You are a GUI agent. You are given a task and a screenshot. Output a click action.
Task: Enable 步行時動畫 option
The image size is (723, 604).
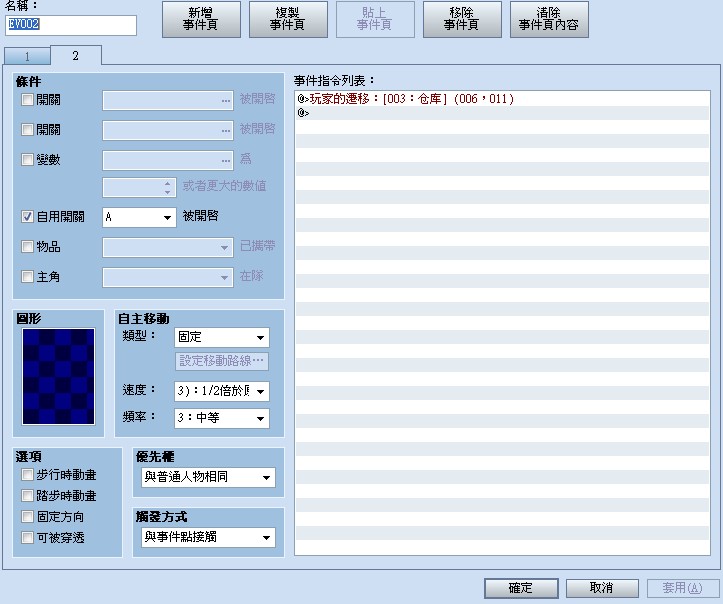[27, 474]
